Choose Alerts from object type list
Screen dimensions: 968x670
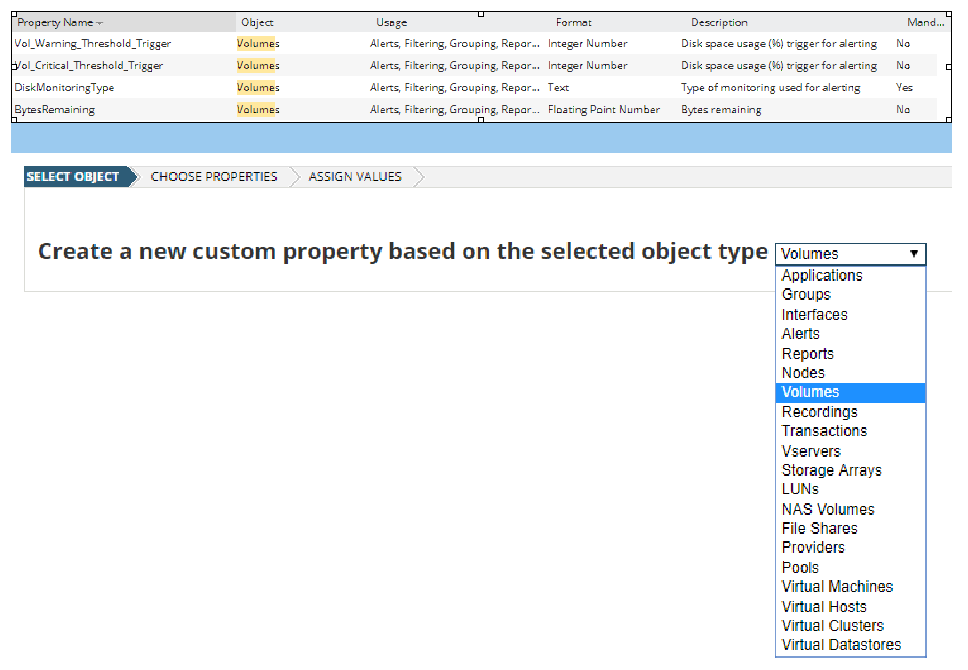click(850, 334)
